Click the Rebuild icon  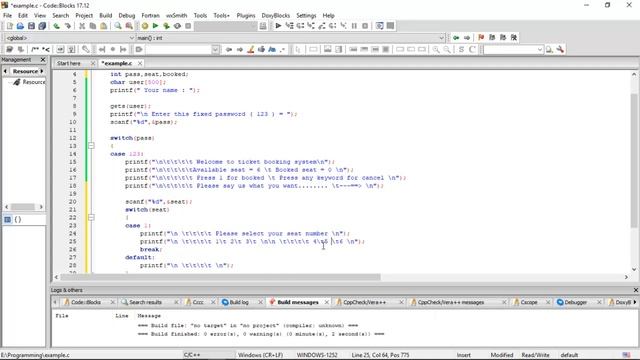[x=177, y=26]
